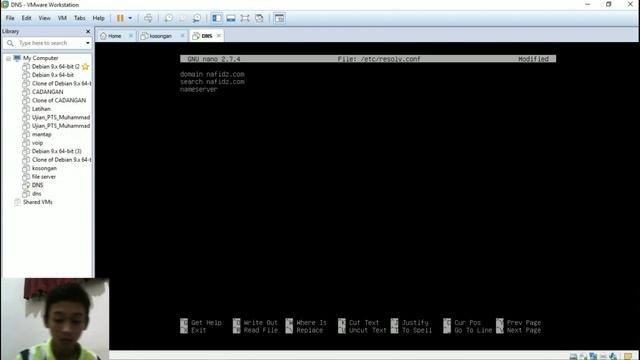Click the nameserver line in nano
Image resolution: width=640 pixels, height=360 pixels.
[198, 89]
